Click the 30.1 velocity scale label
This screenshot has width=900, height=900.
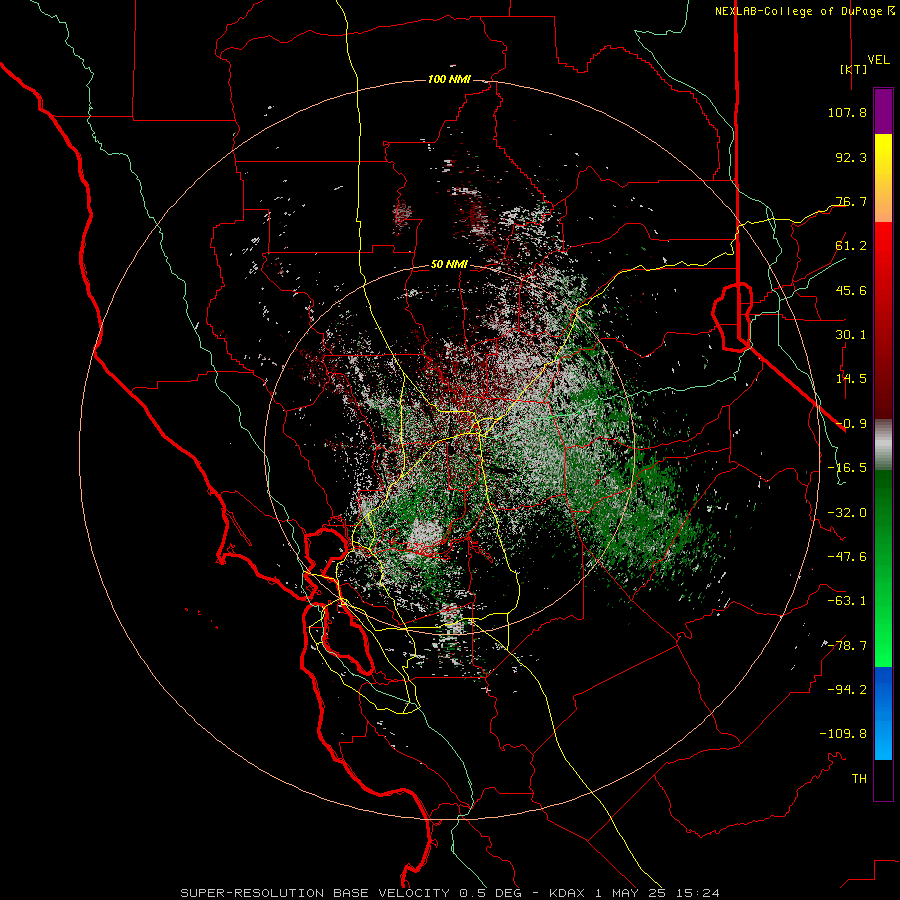click(851, 335)
